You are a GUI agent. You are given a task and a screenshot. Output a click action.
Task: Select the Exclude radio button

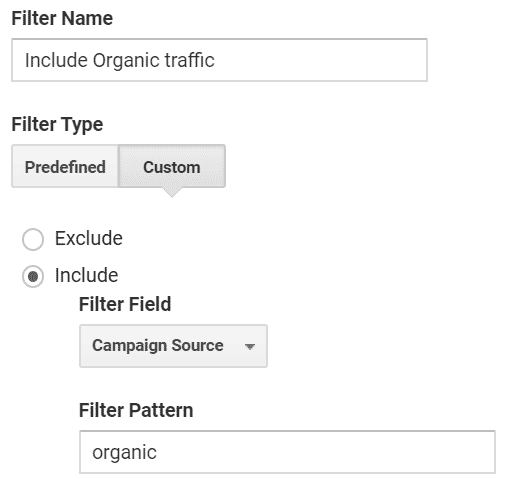pos(33,239)
